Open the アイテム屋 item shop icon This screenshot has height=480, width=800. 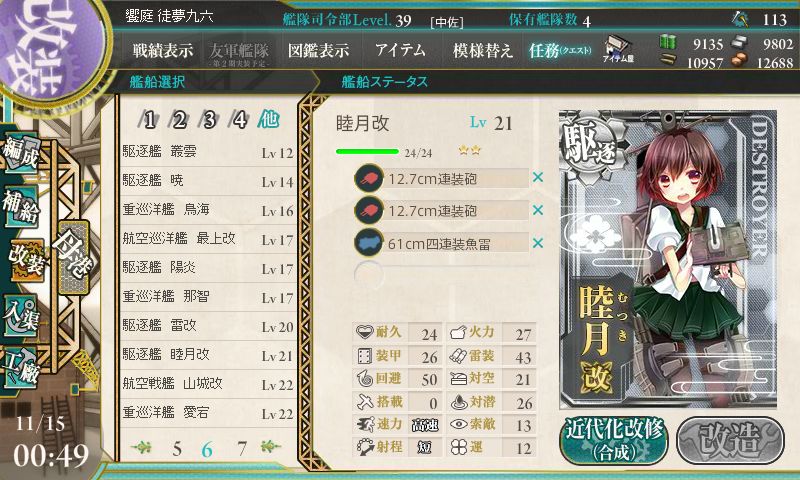618,49
